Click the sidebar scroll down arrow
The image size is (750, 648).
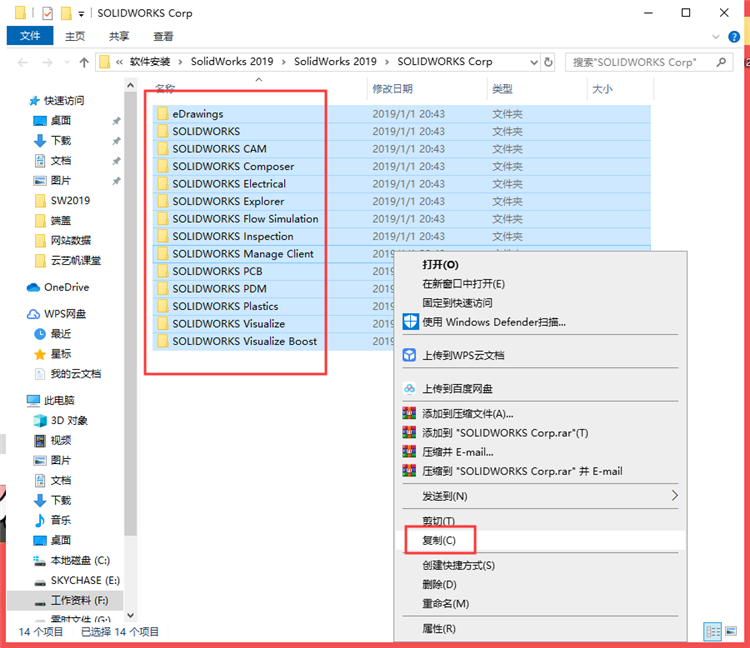tap(130, 615)
